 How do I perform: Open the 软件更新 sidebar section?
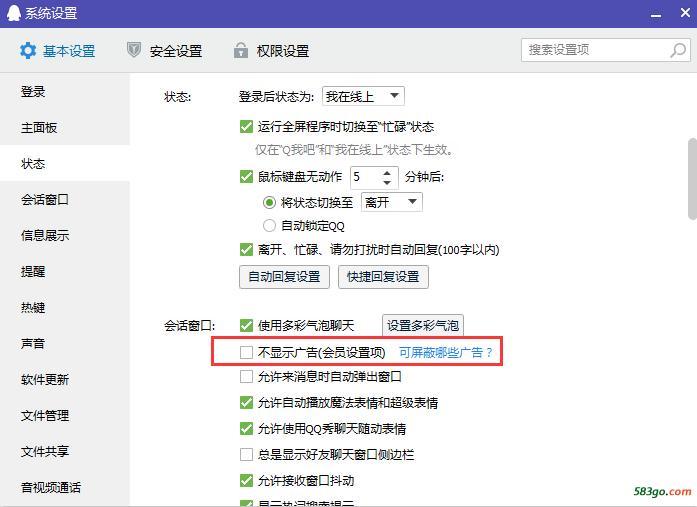pos(65,379)
